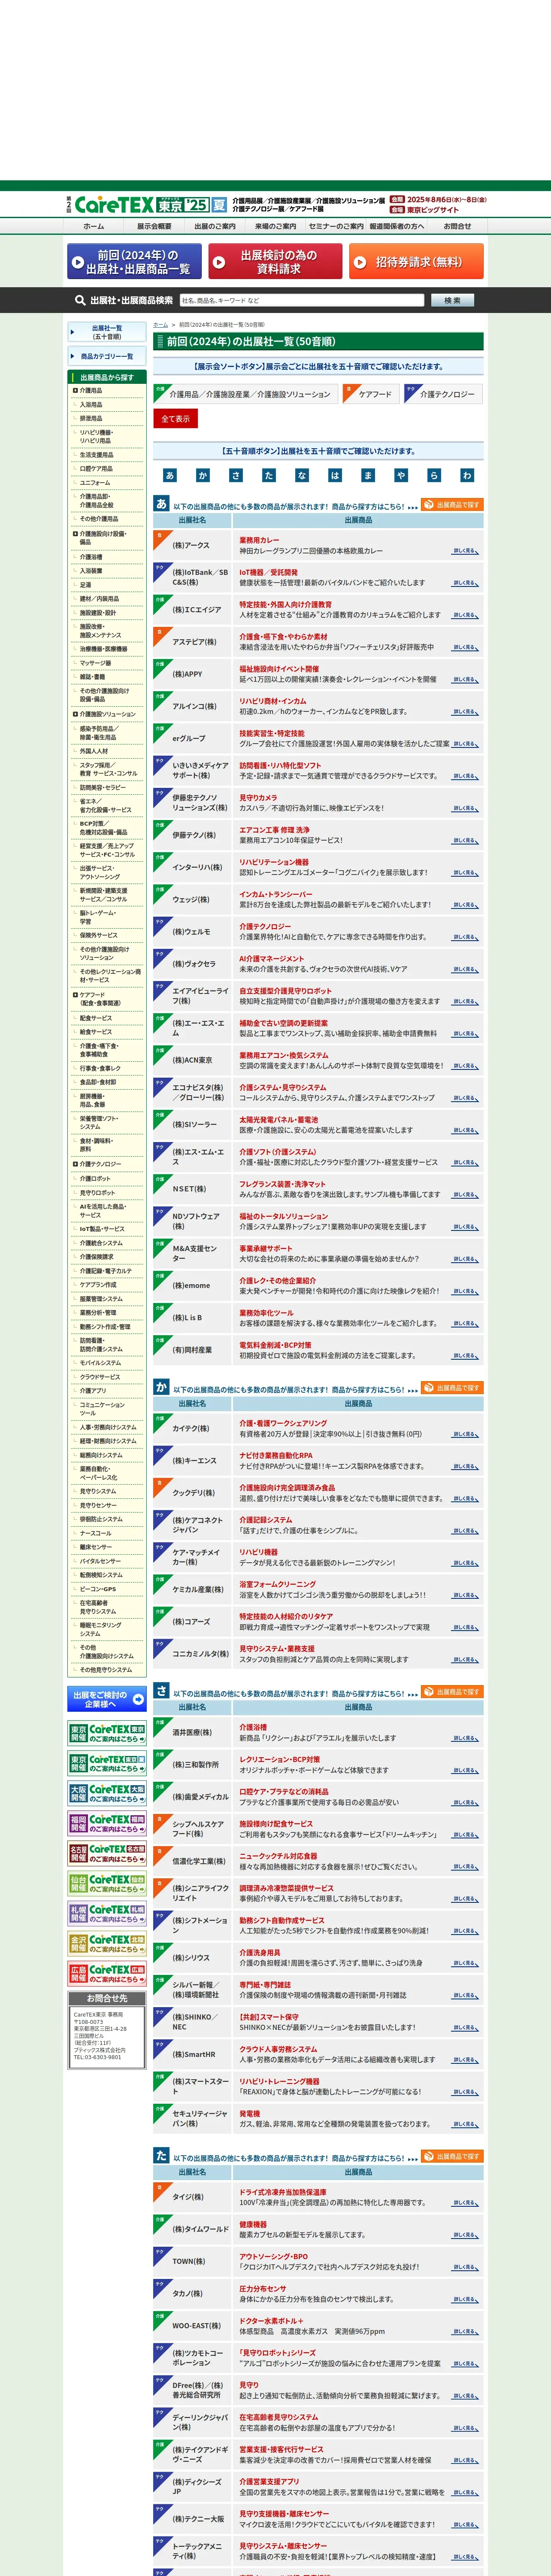Open the 仙台開催 CareTEX仙台 banner
The height and width of the screenshot is (2576, 551).
point(107,1883)
